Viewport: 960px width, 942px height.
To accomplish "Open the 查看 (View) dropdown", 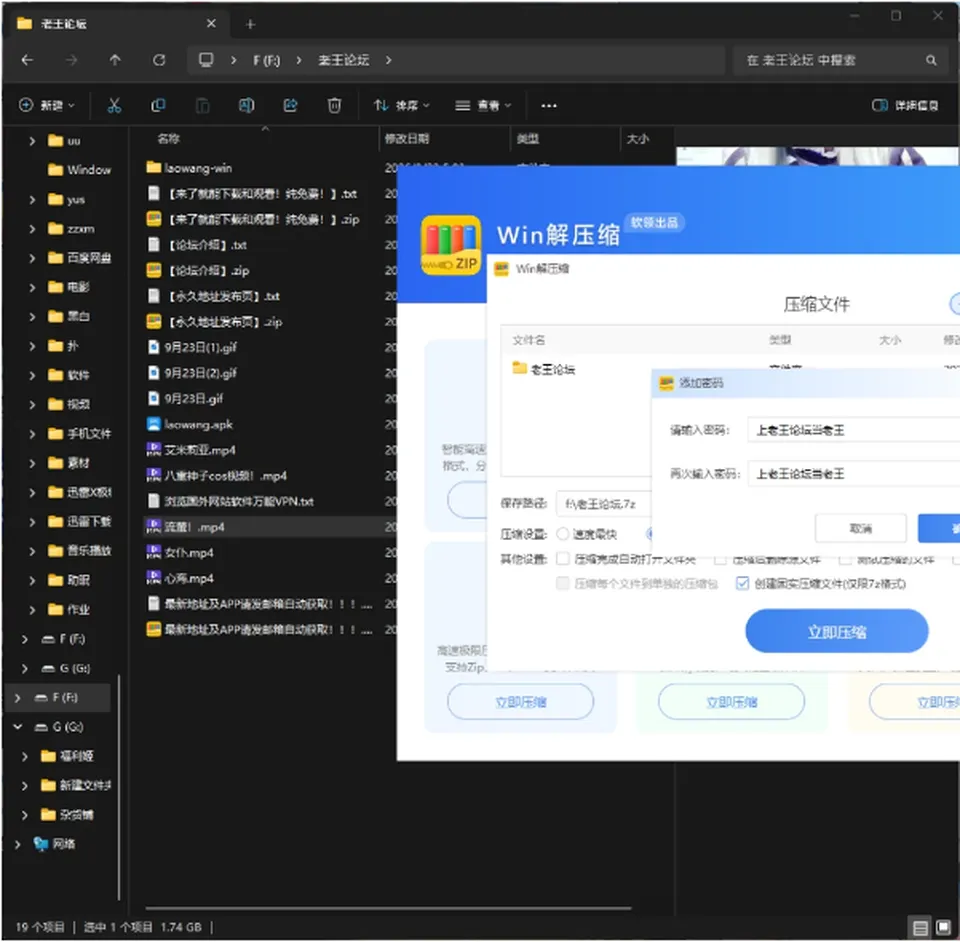I will 483,105.
